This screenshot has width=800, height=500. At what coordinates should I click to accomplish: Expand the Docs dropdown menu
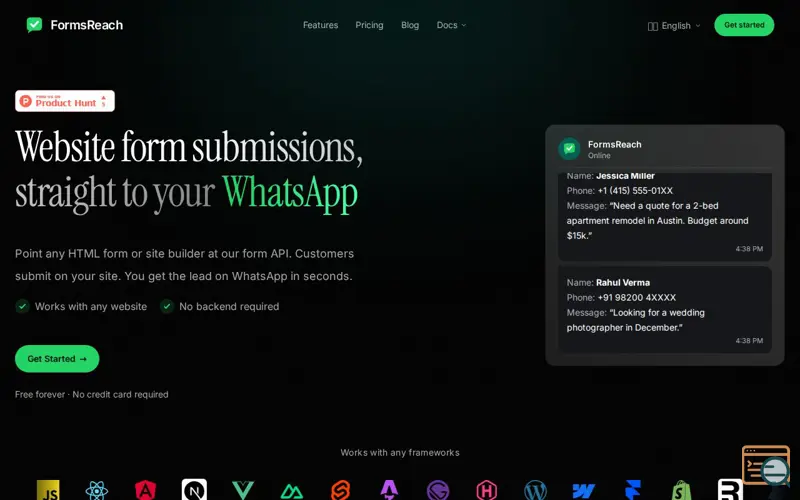451,25
